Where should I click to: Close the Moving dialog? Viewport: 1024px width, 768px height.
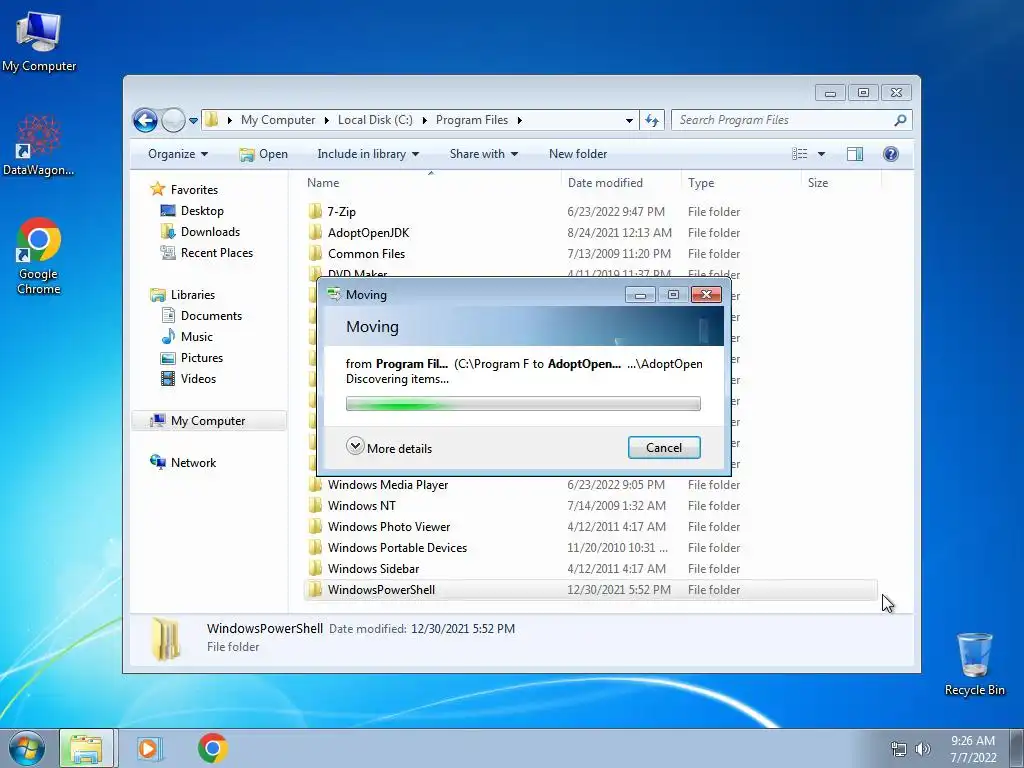pos(706,295)
